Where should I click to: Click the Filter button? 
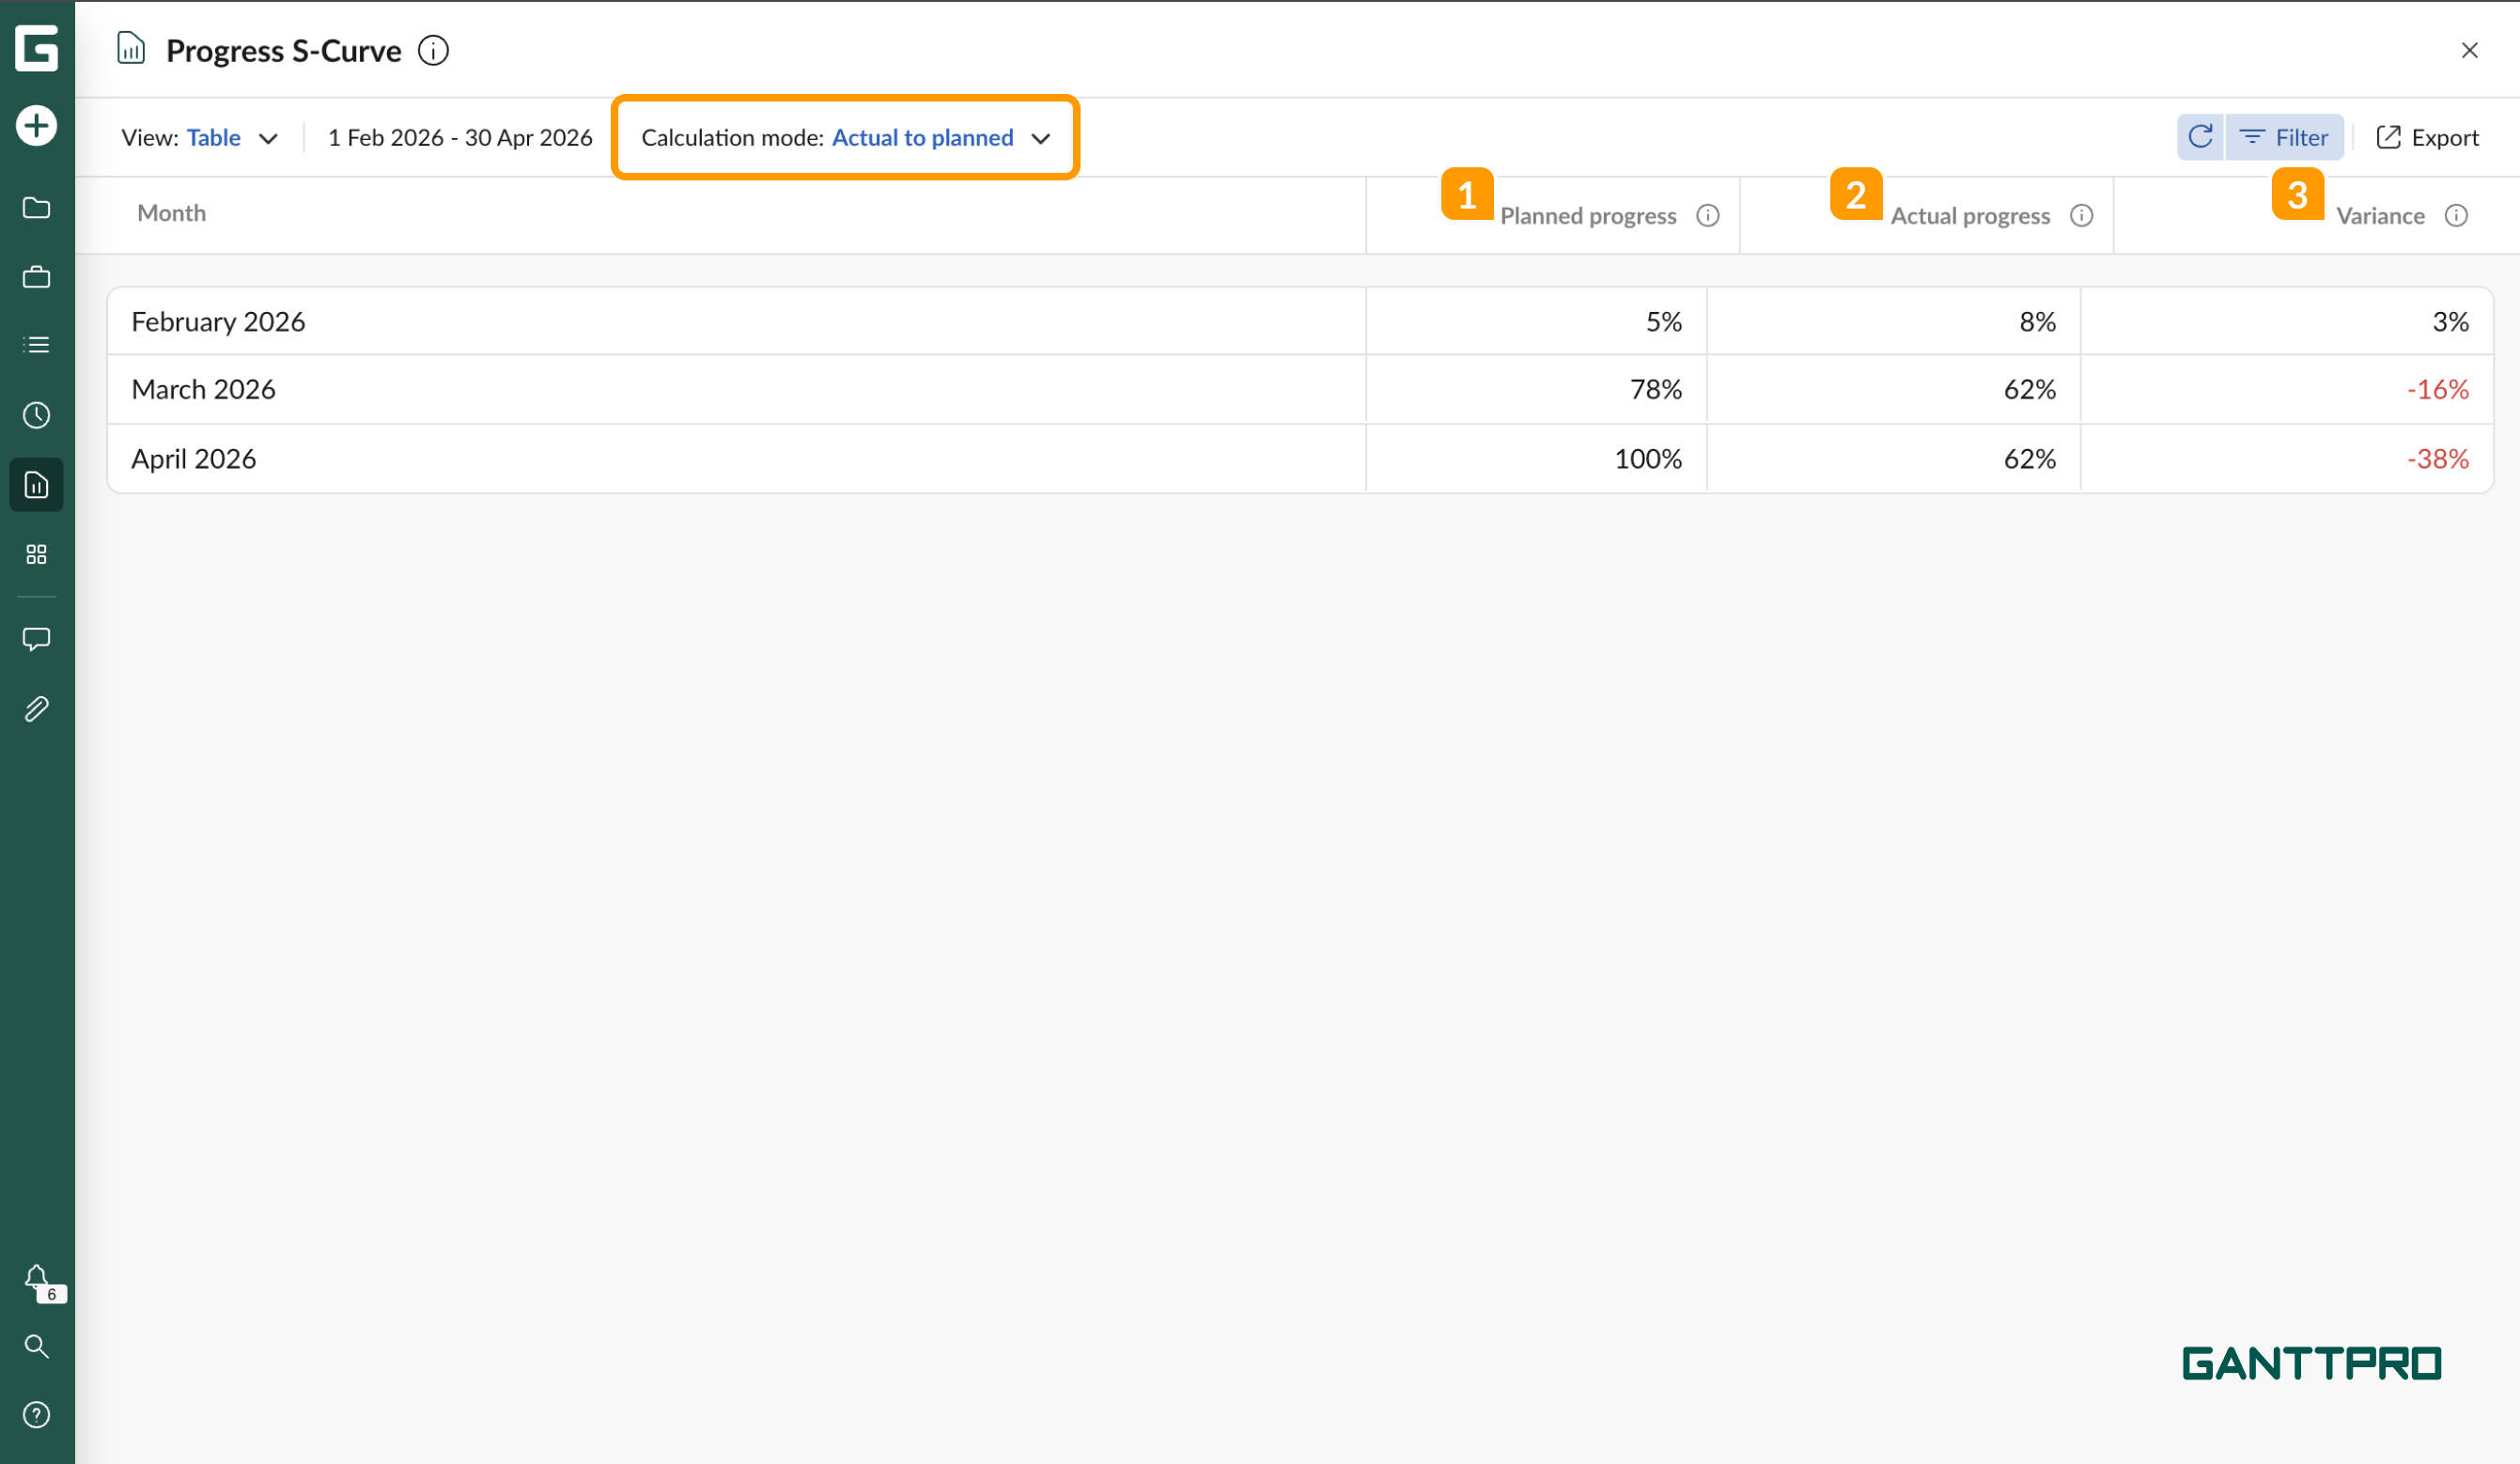tap(2284, 138)
